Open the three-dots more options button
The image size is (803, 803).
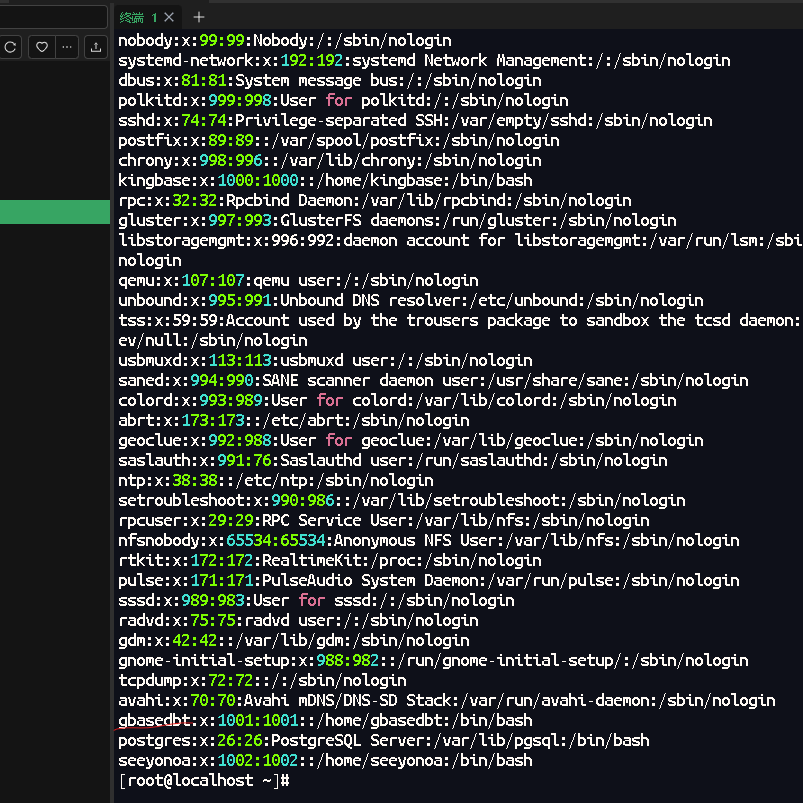click(67, 47)
